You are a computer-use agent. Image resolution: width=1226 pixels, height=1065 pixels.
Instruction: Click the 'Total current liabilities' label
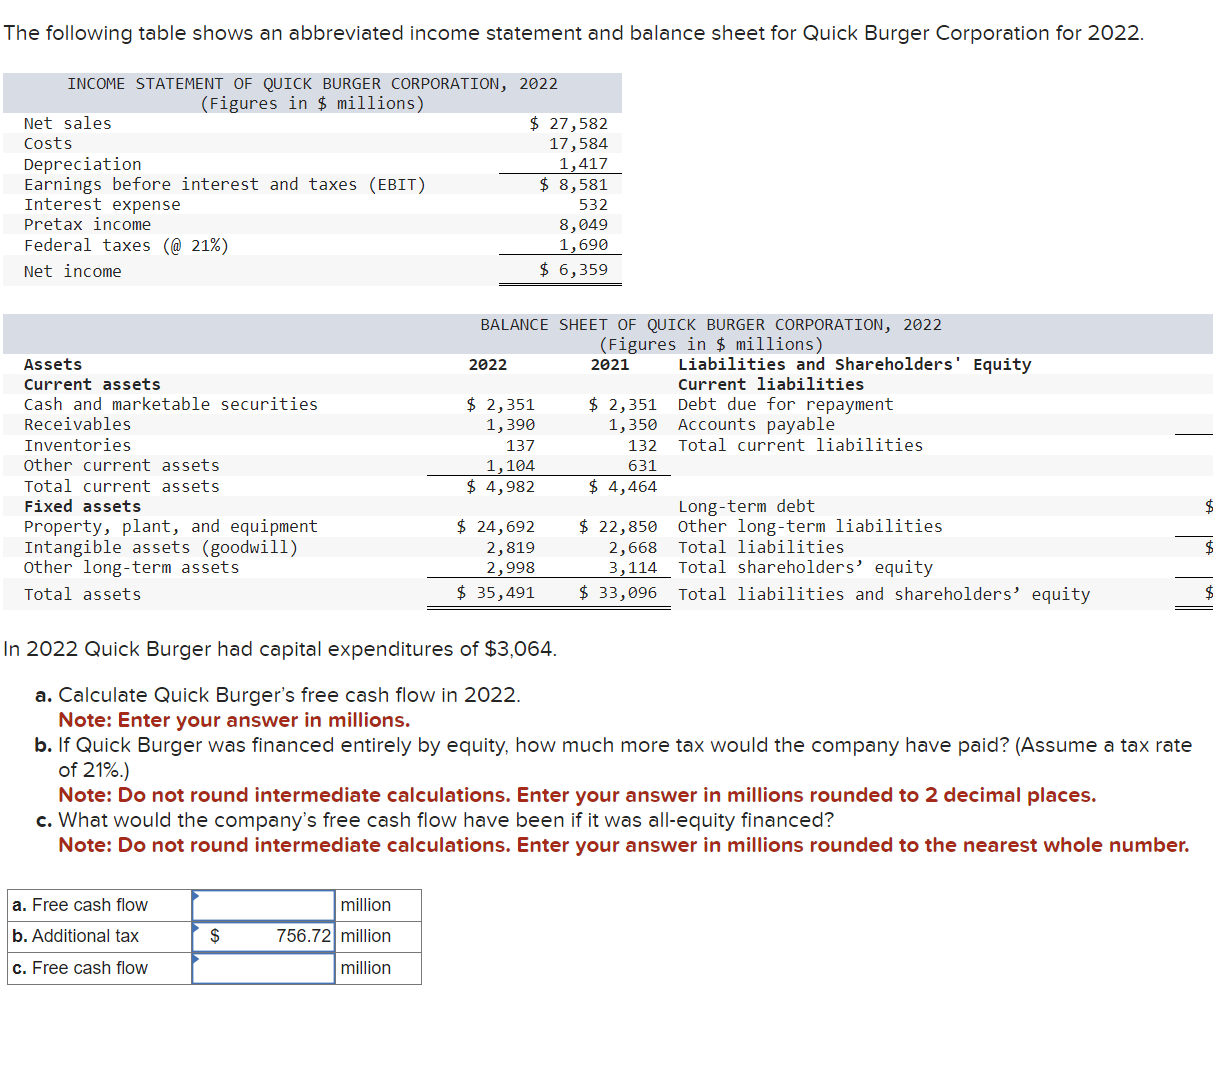pyautogui.click(x=800, y=445)
